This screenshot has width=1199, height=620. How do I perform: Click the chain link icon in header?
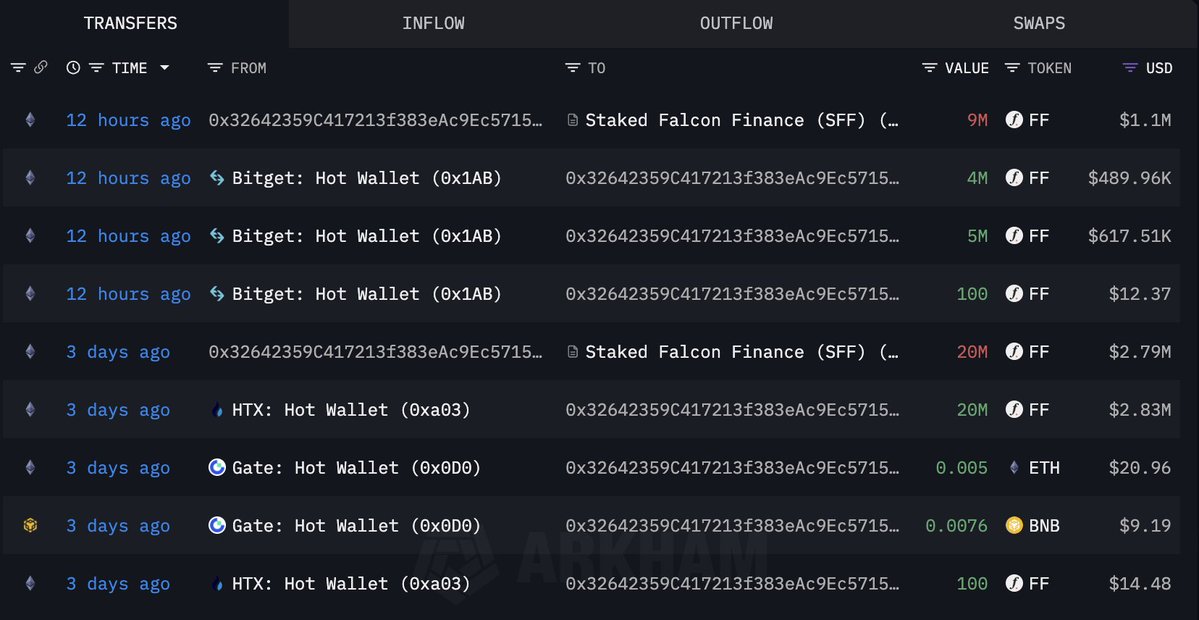pos(41,68)
